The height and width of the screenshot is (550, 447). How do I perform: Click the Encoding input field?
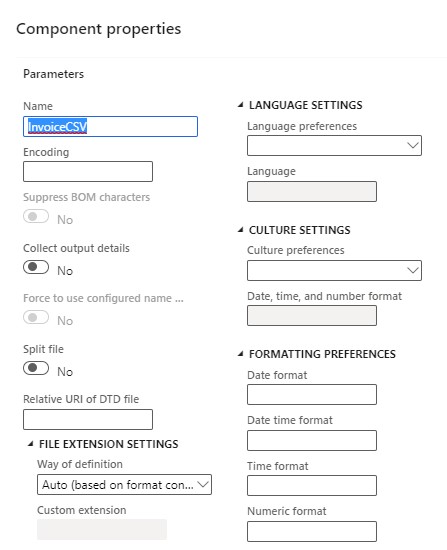tap(88, 172)
